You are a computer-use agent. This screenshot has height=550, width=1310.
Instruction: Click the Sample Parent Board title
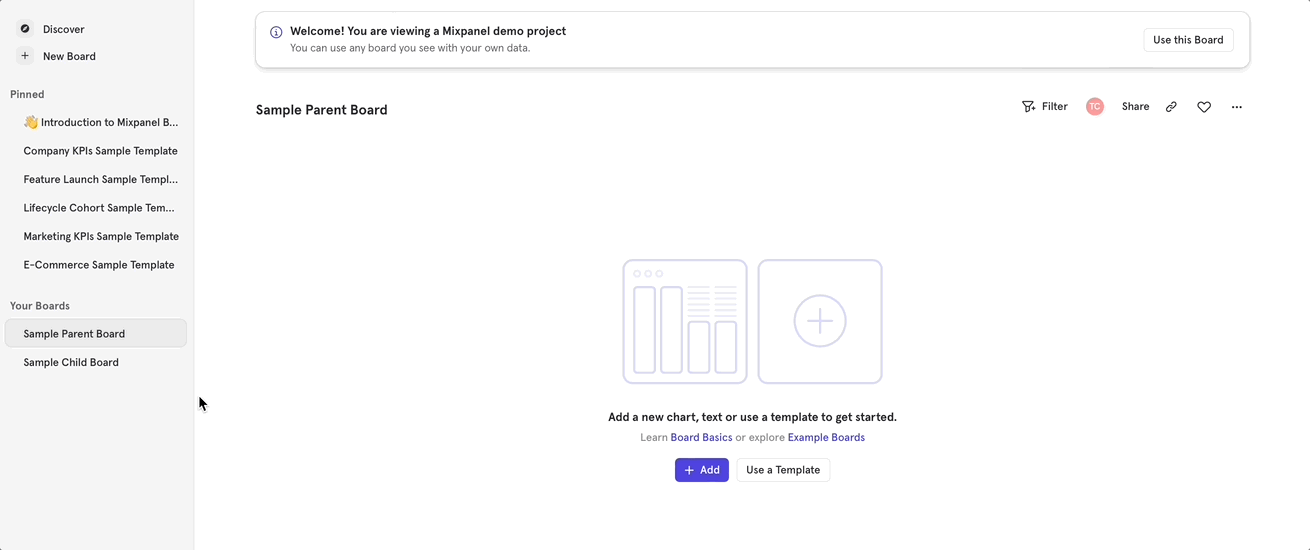pos(321,110)
